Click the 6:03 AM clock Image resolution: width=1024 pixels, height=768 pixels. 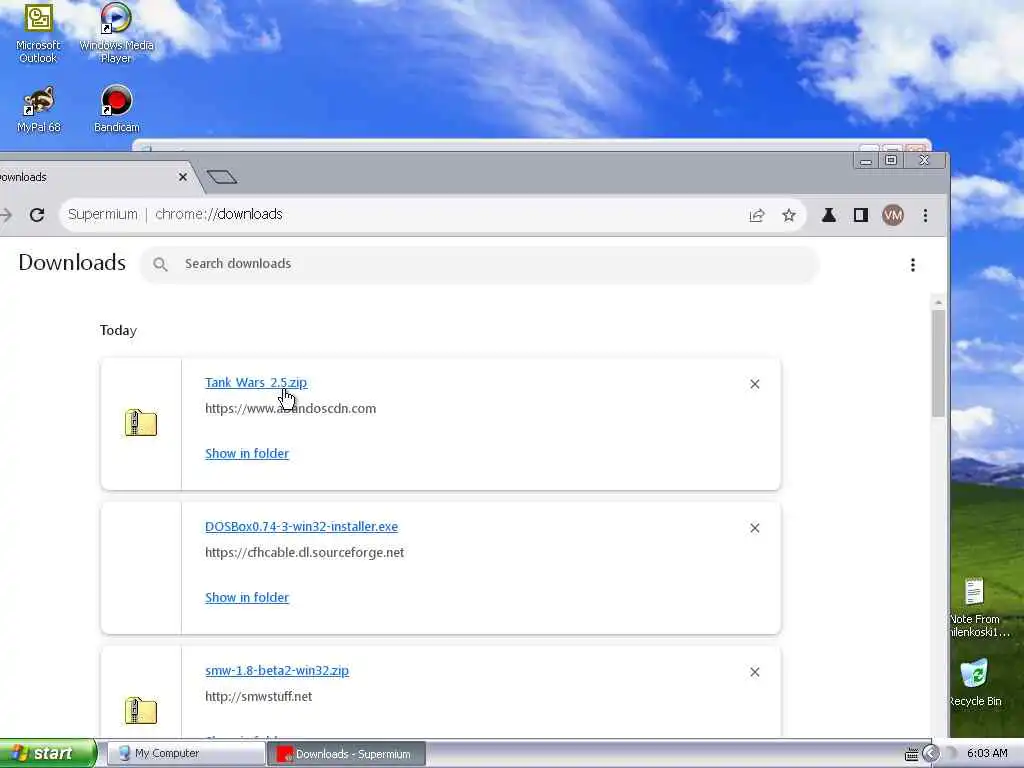tap(987, 754)
